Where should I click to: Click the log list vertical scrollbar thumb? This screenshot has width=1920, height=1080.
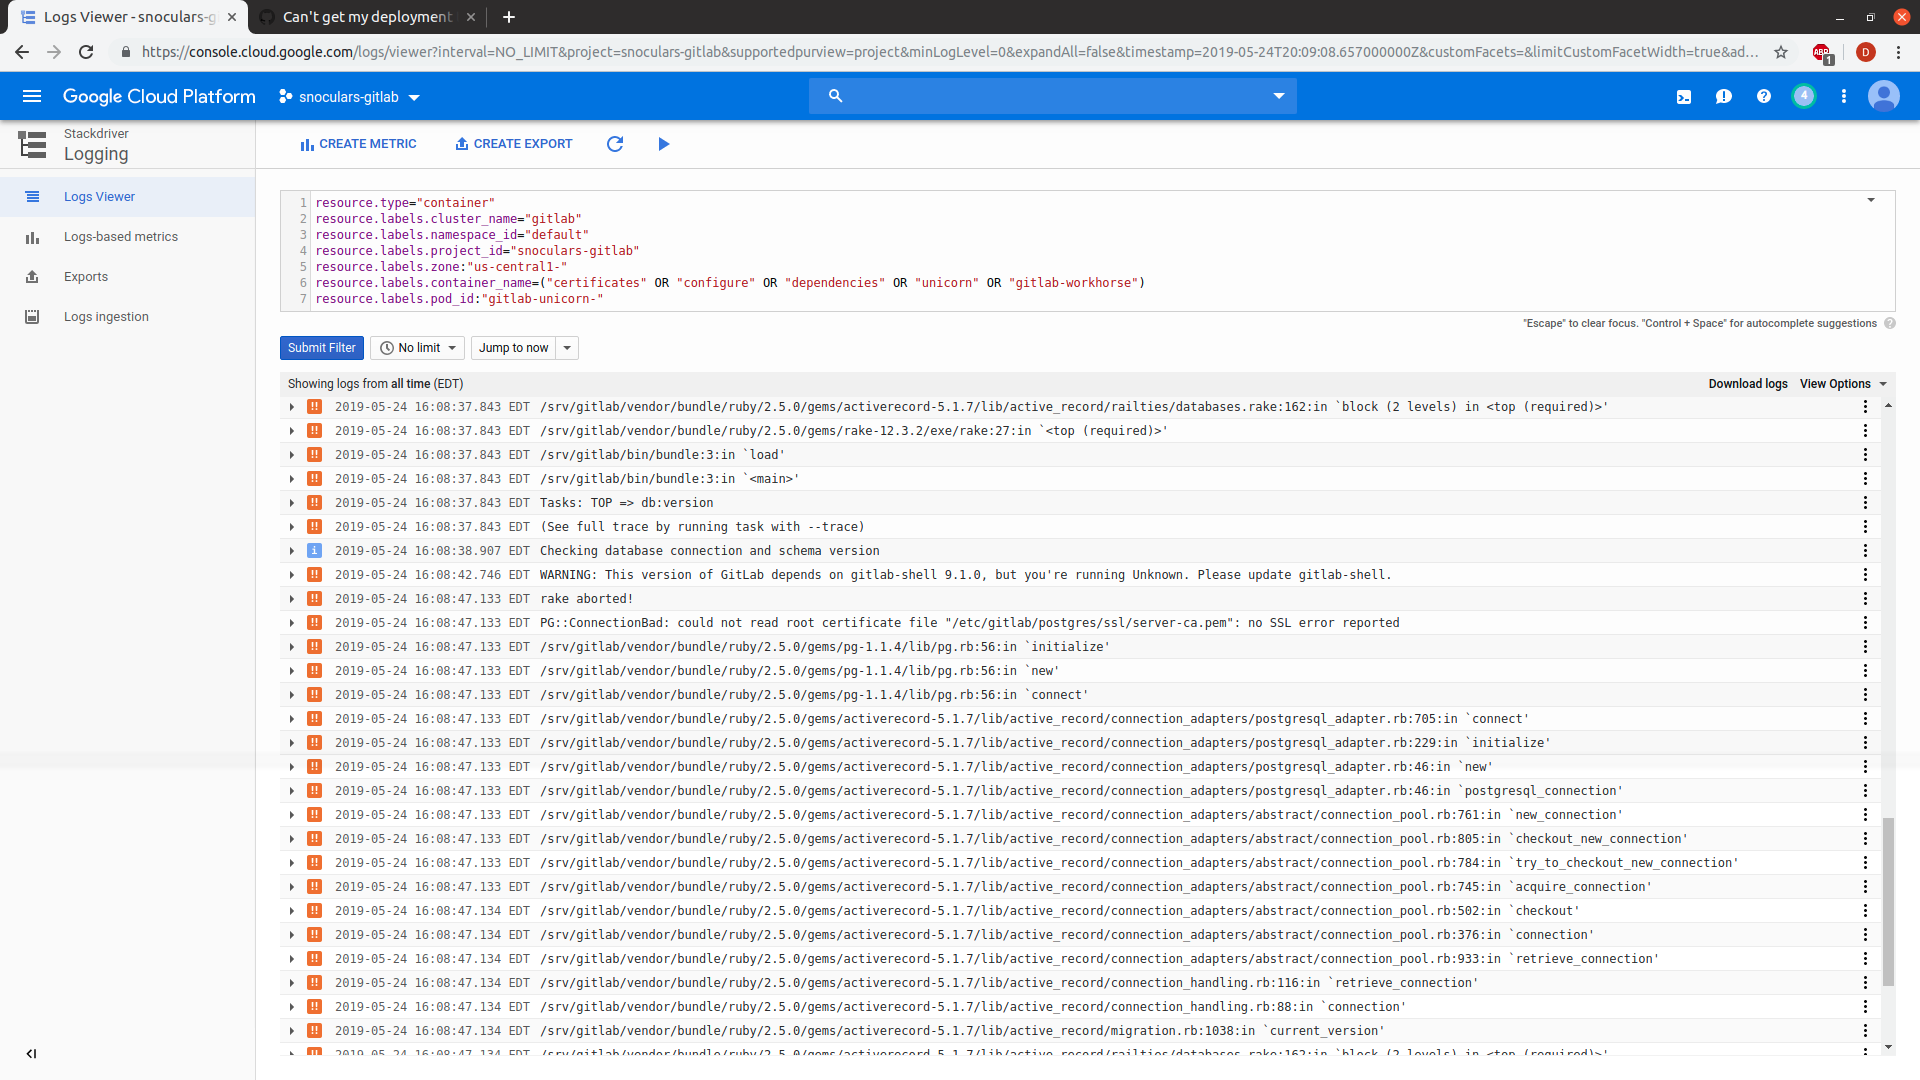point(1888,900)
